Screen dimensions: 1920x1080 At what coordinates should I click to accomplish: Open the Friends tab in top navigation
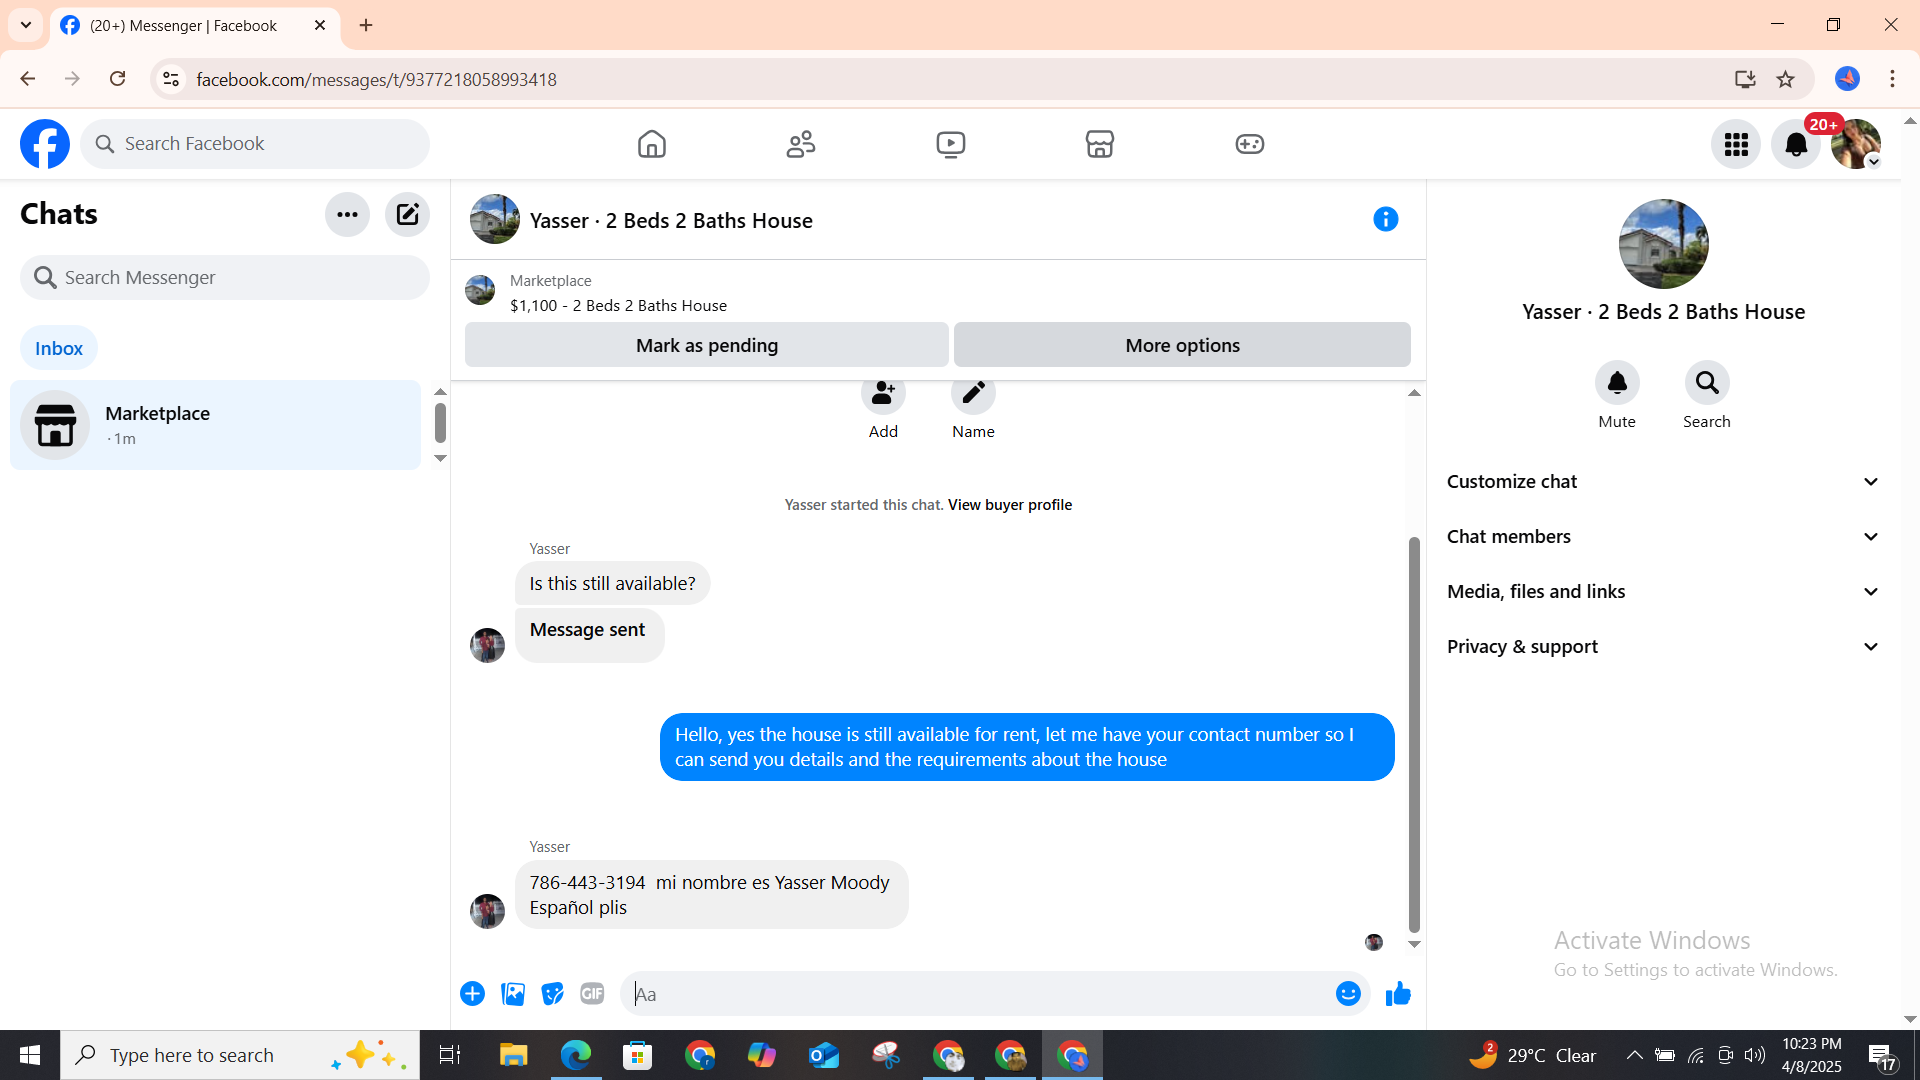801,144
